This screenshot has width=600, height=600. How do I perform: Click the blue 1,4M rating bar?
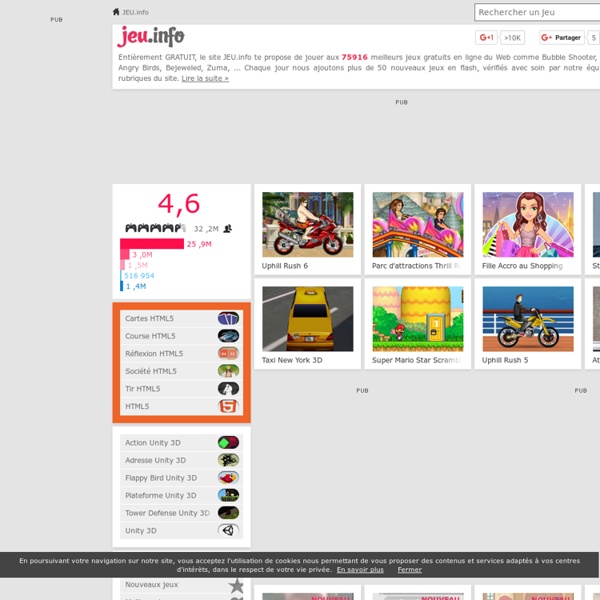(122, 286)
